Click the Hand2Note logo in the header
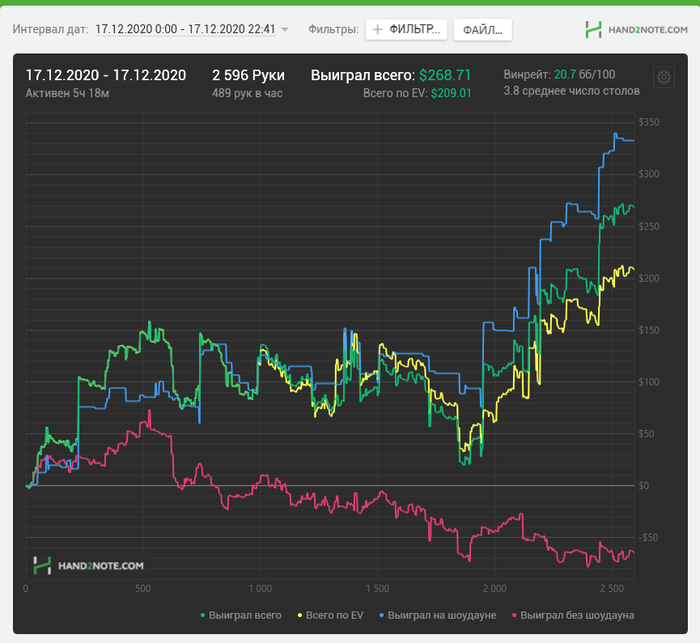The image size is (700, 643). (593, 29)
